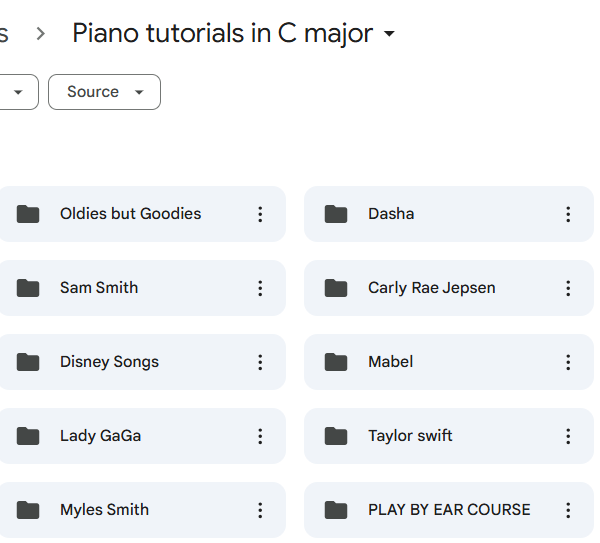Open more actions for Mabel folder
Image resolution: width=600 pixels, height=543 pixels.
[x=568, y=362]
